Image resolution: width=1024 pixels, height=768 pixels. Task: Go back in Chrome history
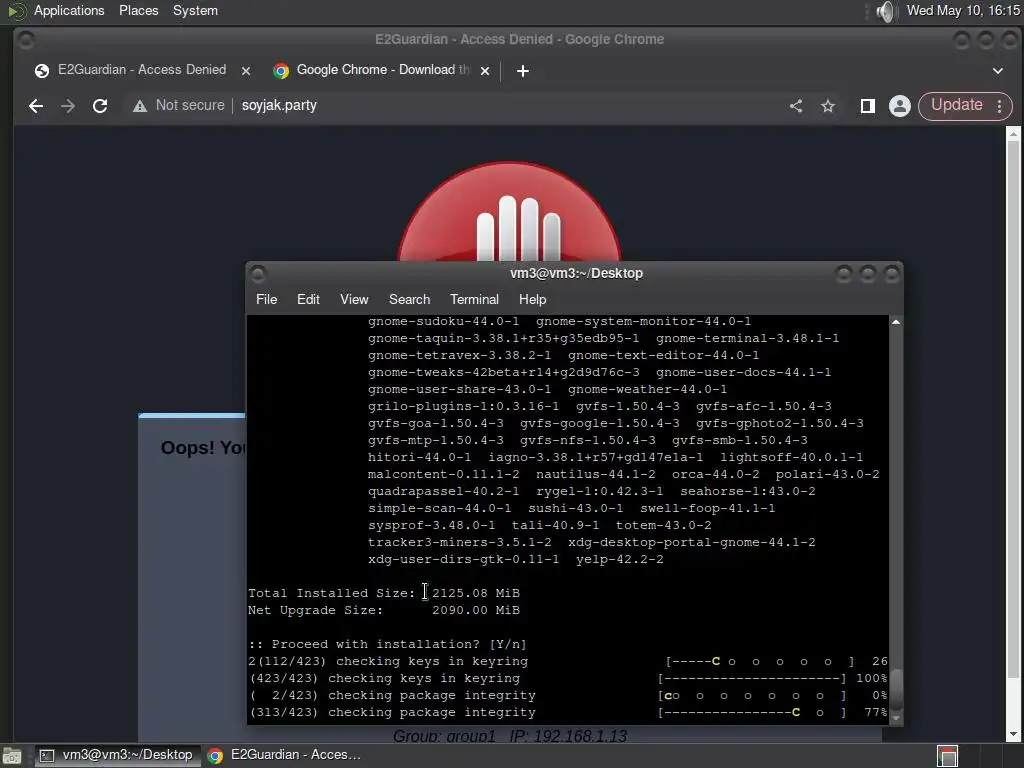(36, 106)
